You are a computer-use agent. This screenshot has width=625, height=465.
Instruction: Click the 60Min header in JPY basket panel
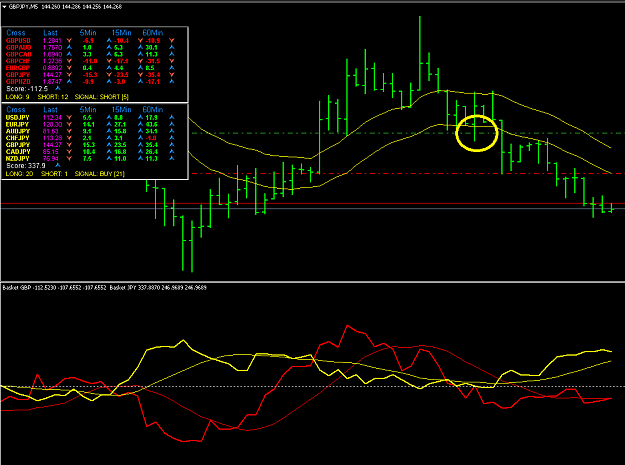click(x=153, y=110)
